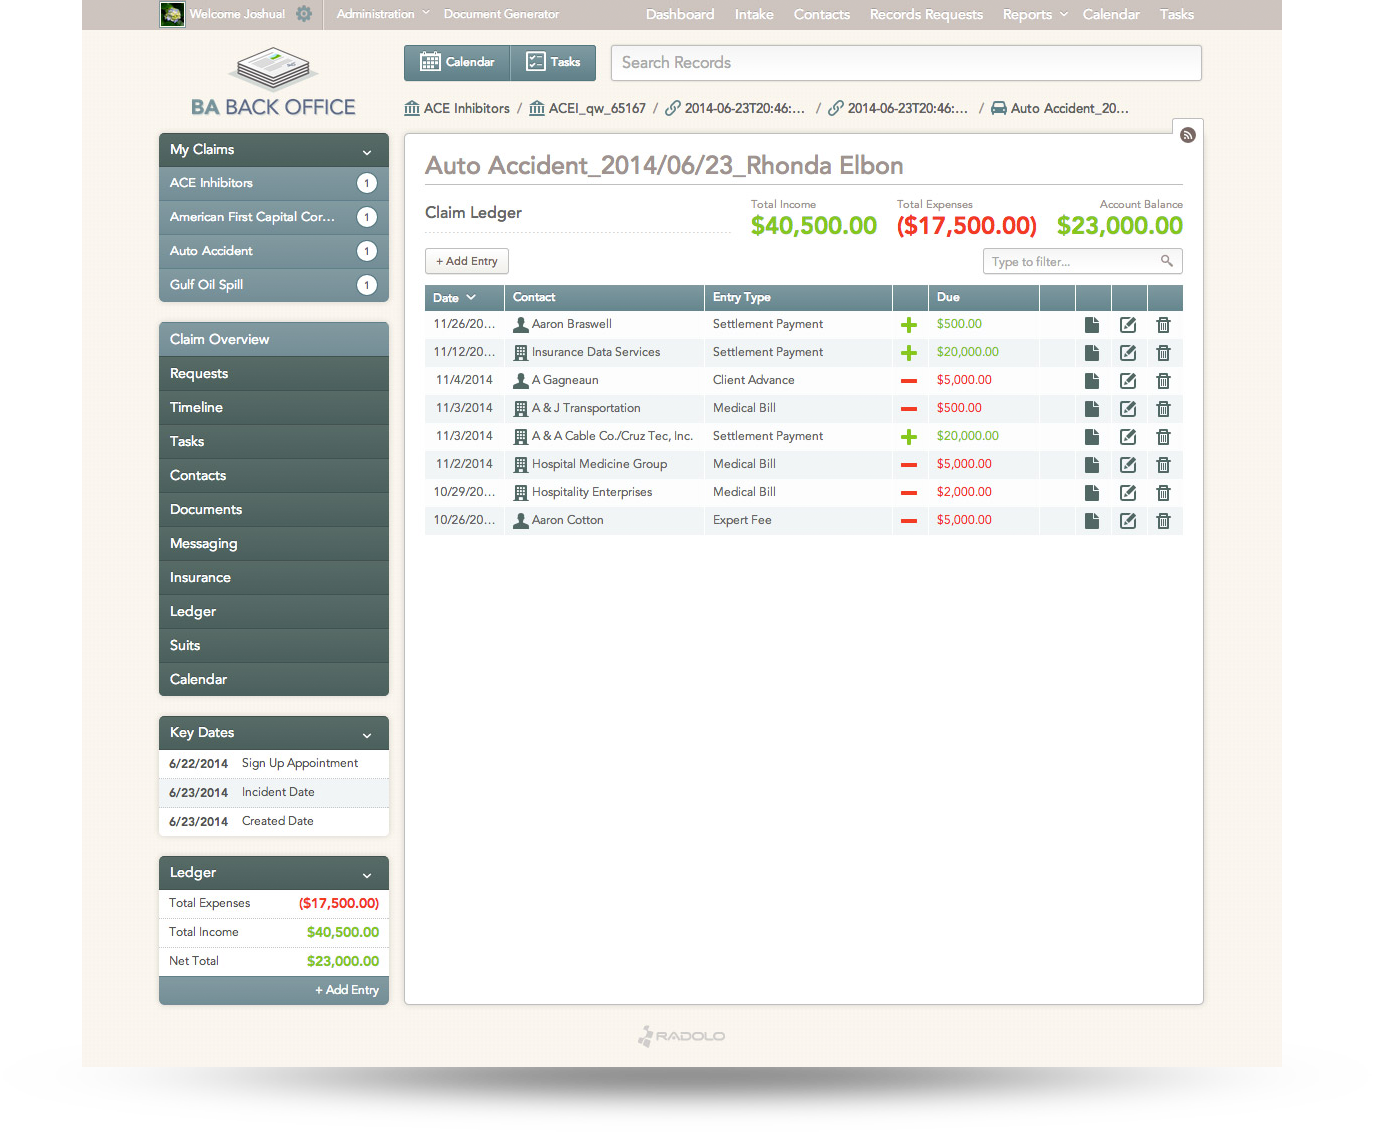
Task: Switch to the Tasks toolbar button
Action: pos(553,62)
